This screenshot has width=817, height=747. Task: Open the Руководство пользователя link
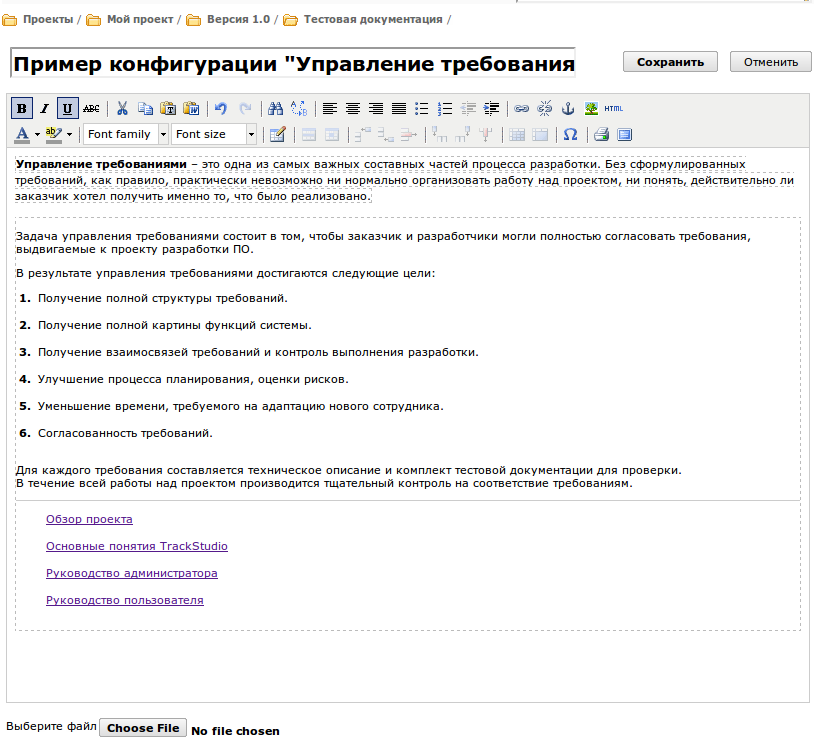point(125,601)
